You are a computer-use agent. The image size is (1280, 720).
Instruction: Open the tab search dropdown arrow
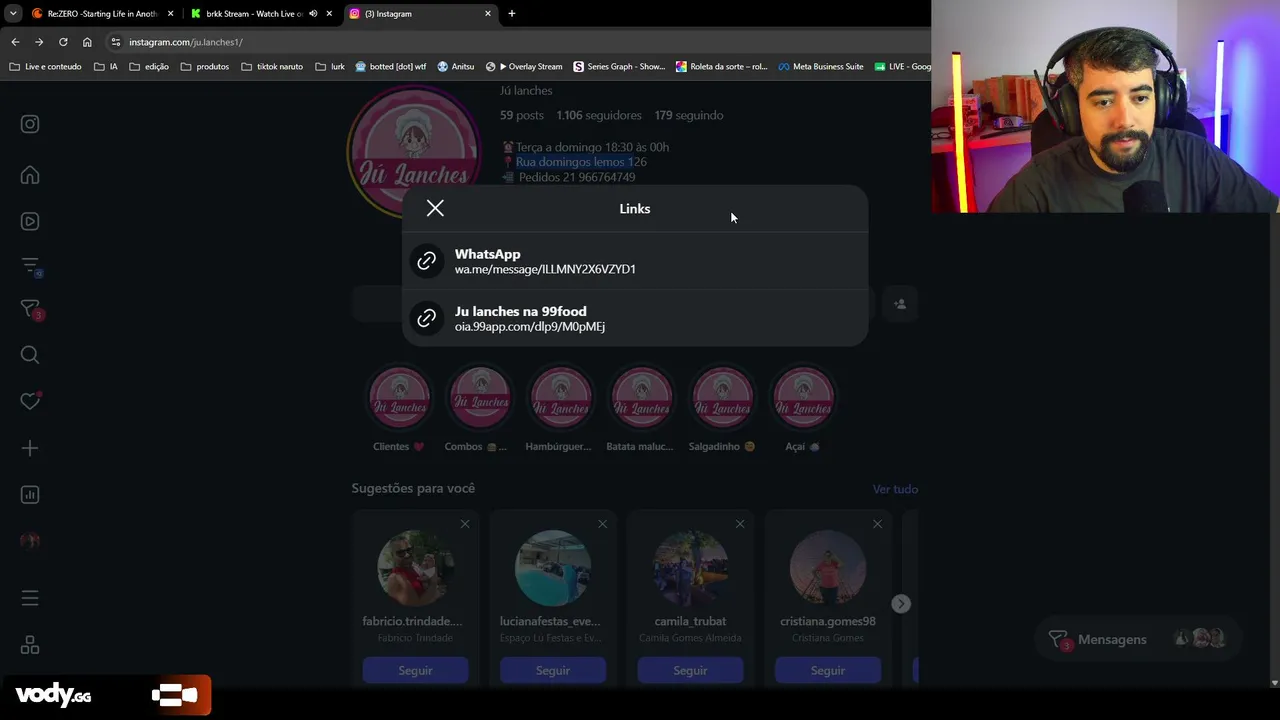point(13,14)
